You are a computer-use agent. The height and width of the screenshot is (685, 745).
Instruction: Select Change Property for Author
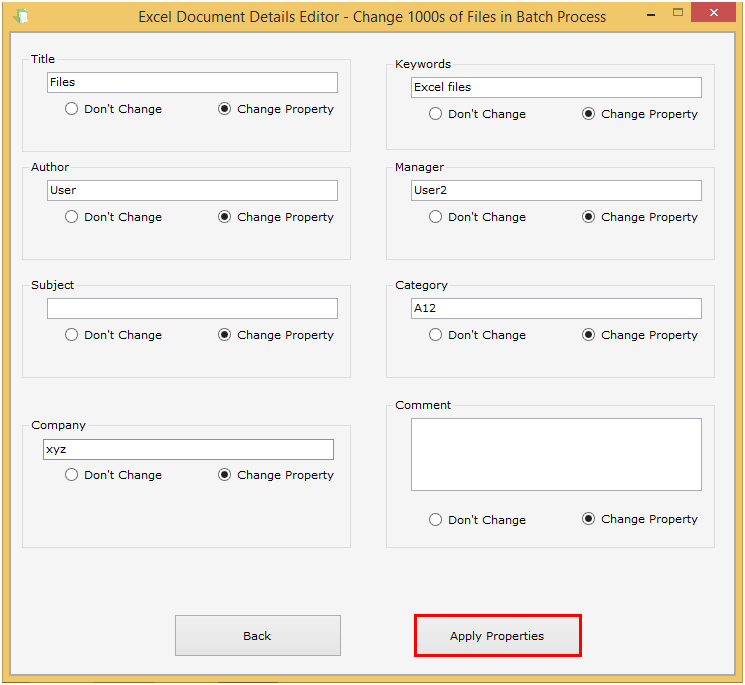coord(276,217)
